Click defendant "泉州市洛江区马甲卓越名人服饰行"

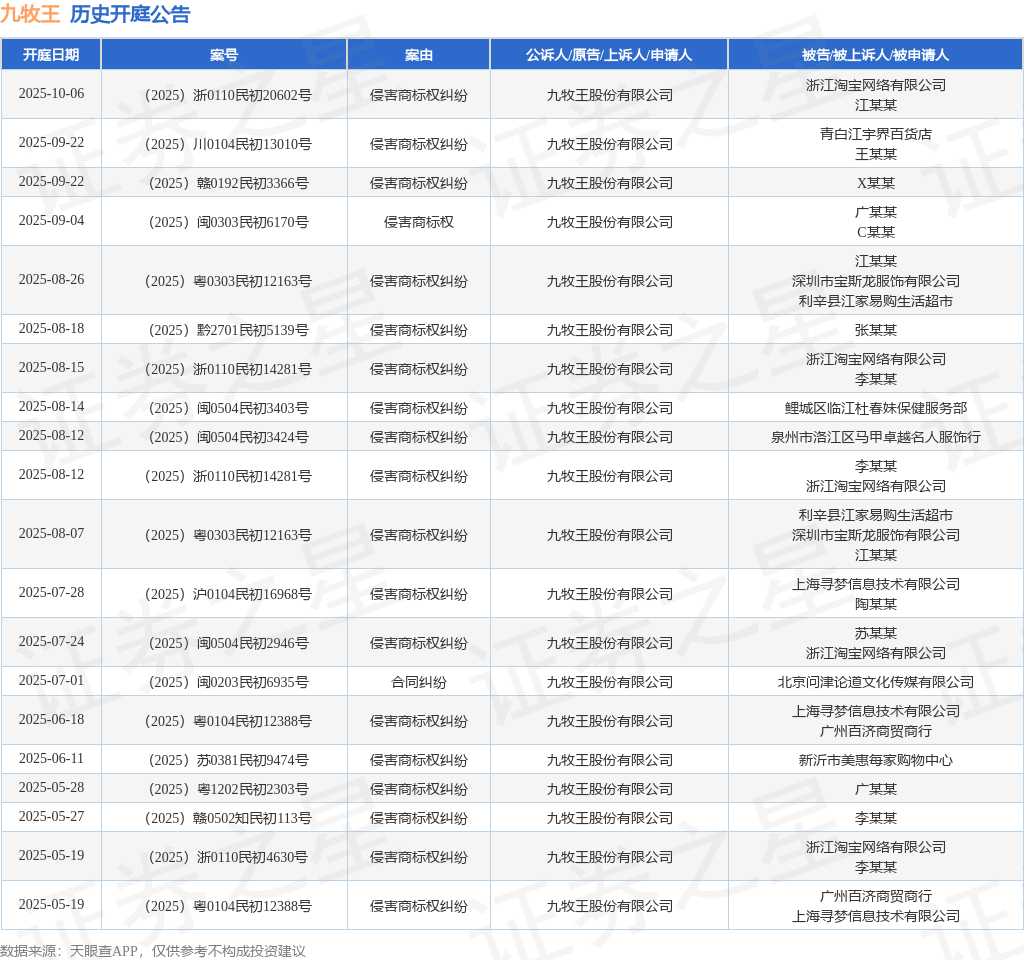click(x=876, y=437)
